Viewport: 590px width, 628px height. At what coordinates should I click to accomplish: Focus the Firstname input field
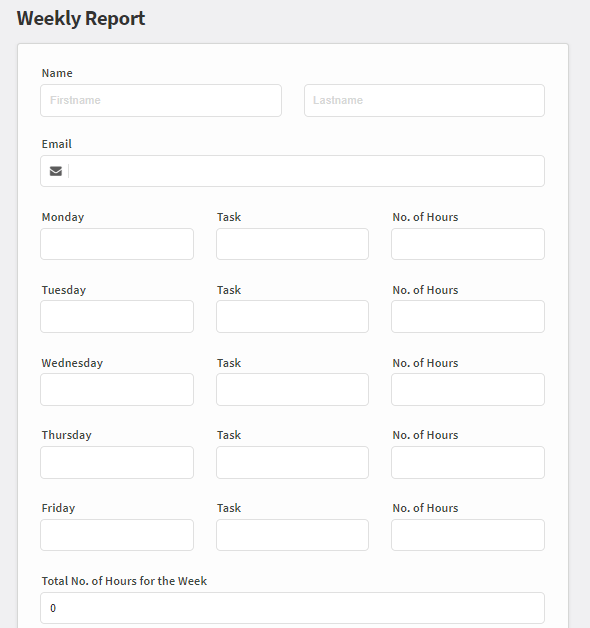pyautogui.click(x=161, y=101)
